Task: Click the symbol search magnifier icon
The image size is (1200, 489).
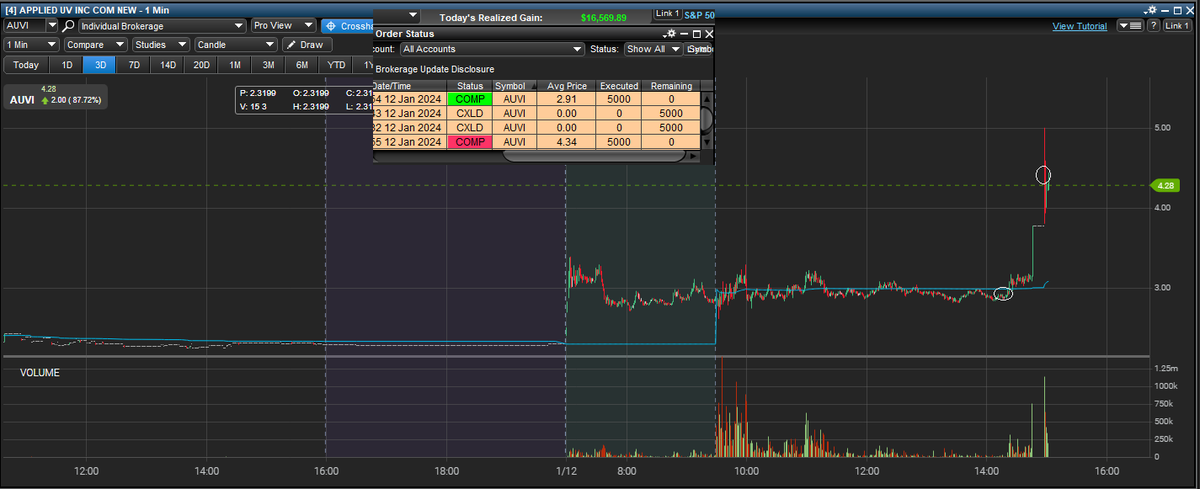Action: pos(69,25)
